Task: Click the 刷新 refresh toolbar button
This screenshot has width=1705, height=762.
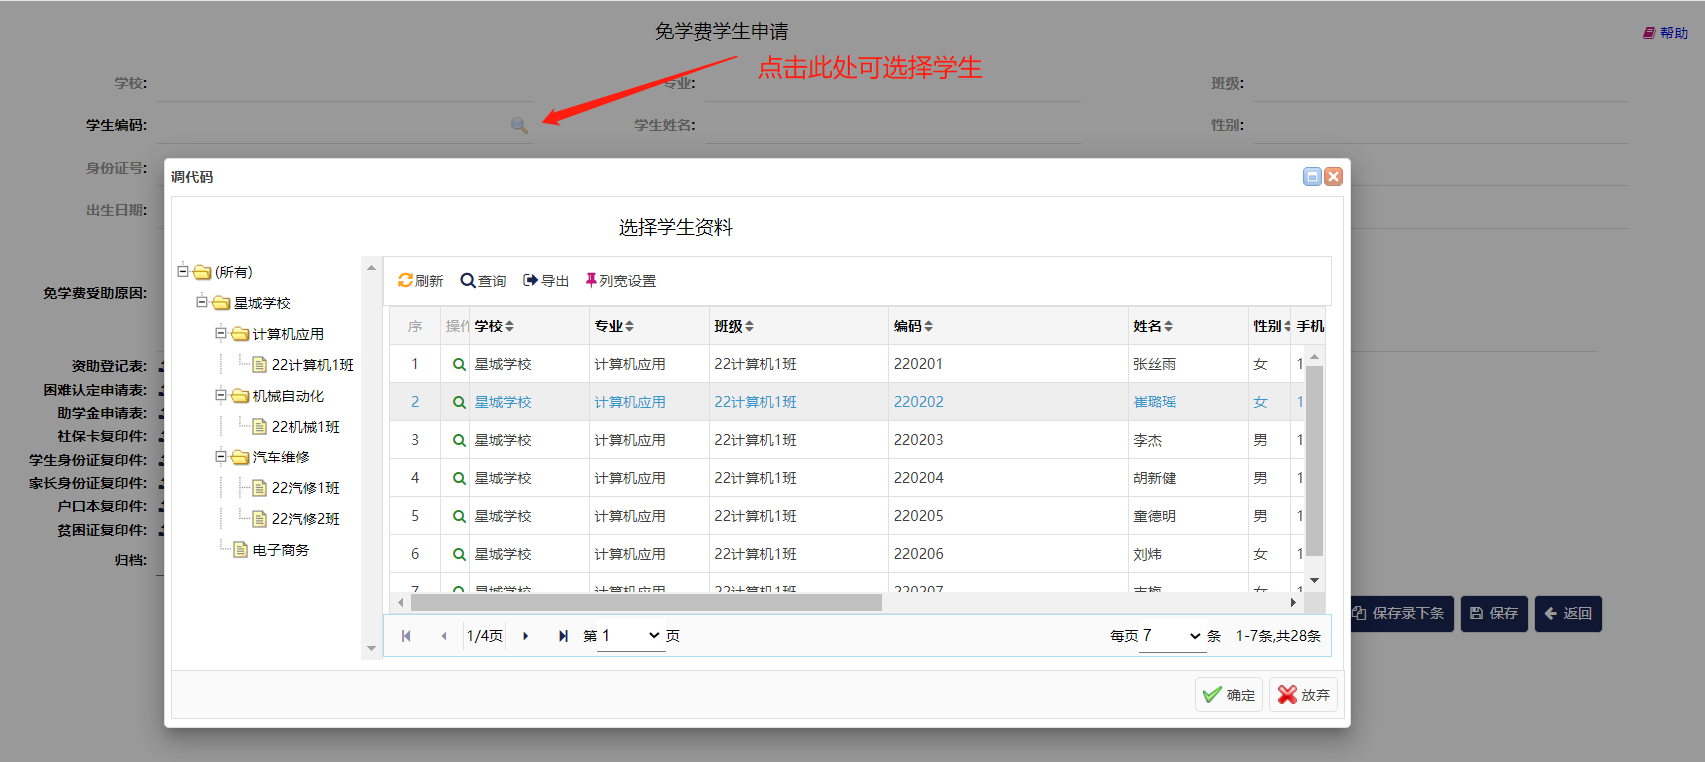Action: pyautogui.click(x=420, y=281)
